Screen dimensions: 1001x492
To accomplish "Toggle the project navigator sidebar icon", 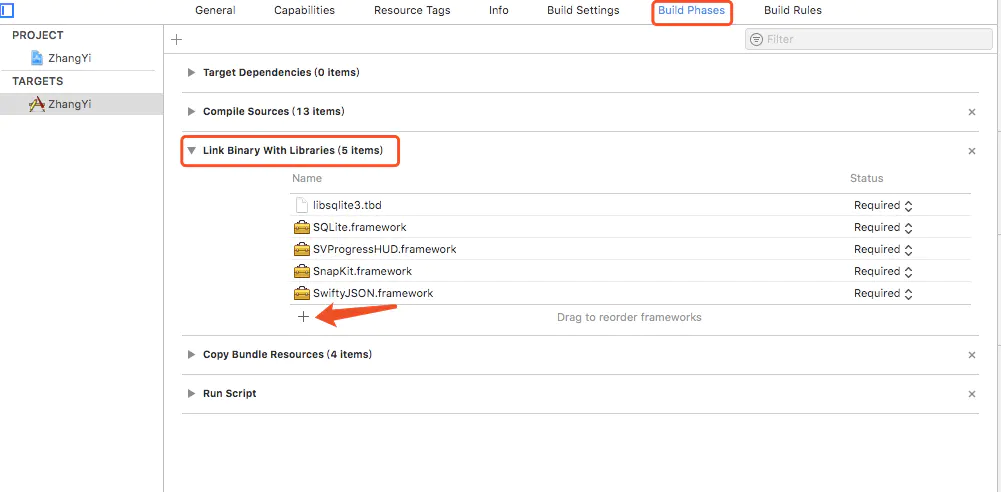I will point(6,10).
